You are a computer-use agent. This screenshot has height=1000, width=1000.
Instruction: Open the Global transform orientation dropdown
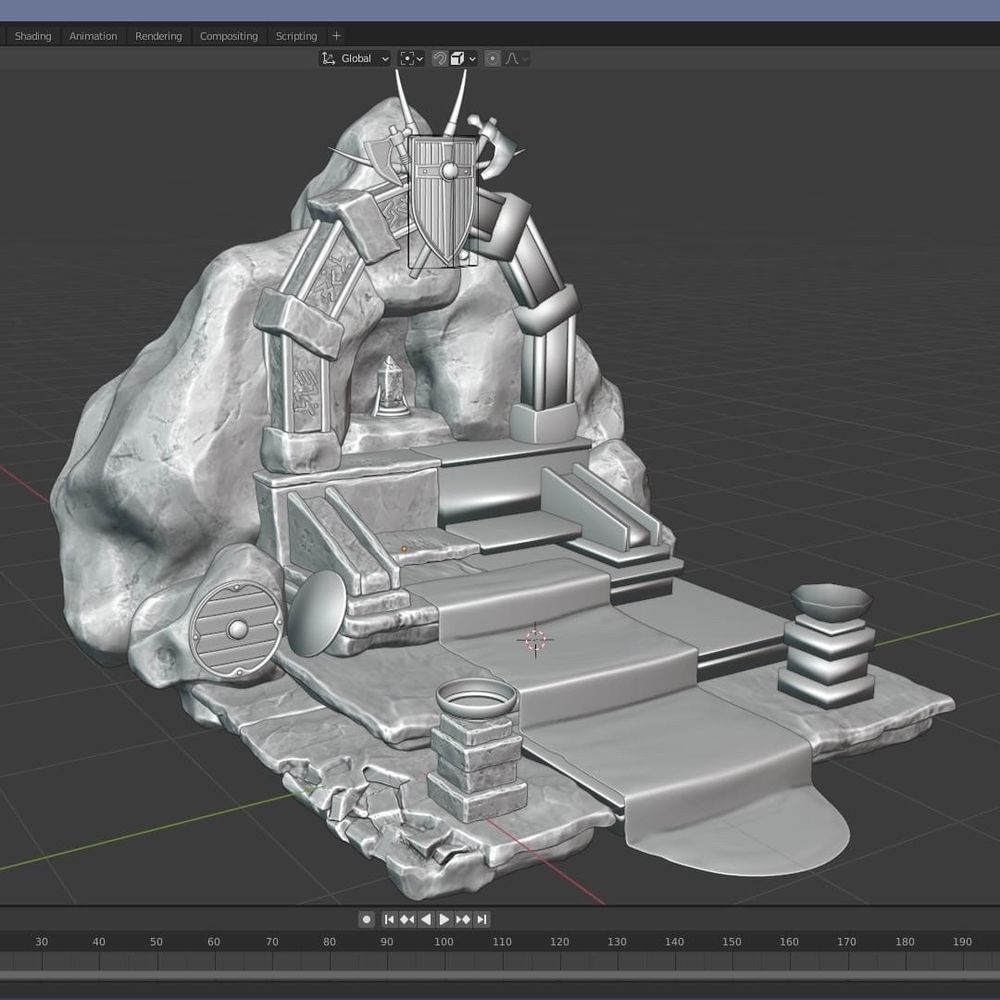355,59
